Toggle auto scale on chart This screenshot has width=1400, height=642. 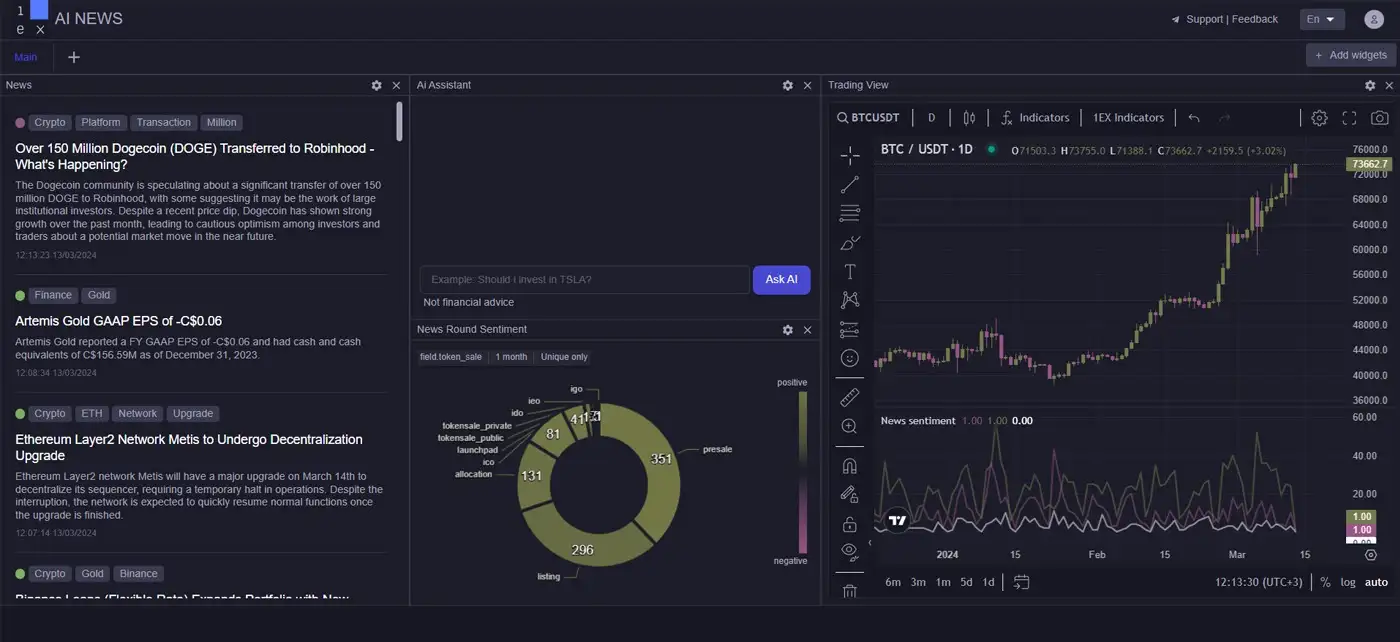pos(1376,582)
